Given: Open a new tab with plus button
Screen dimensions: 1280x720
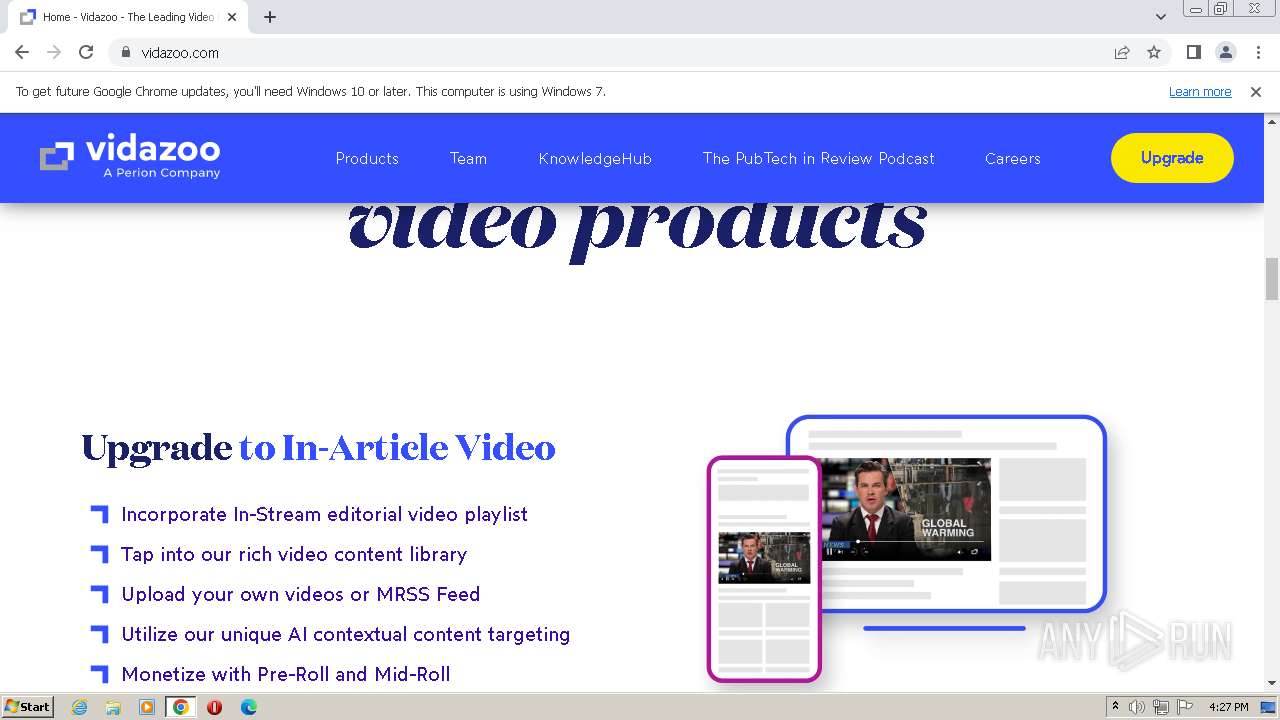Looking at the screenshot, I should tap(270, 17).
